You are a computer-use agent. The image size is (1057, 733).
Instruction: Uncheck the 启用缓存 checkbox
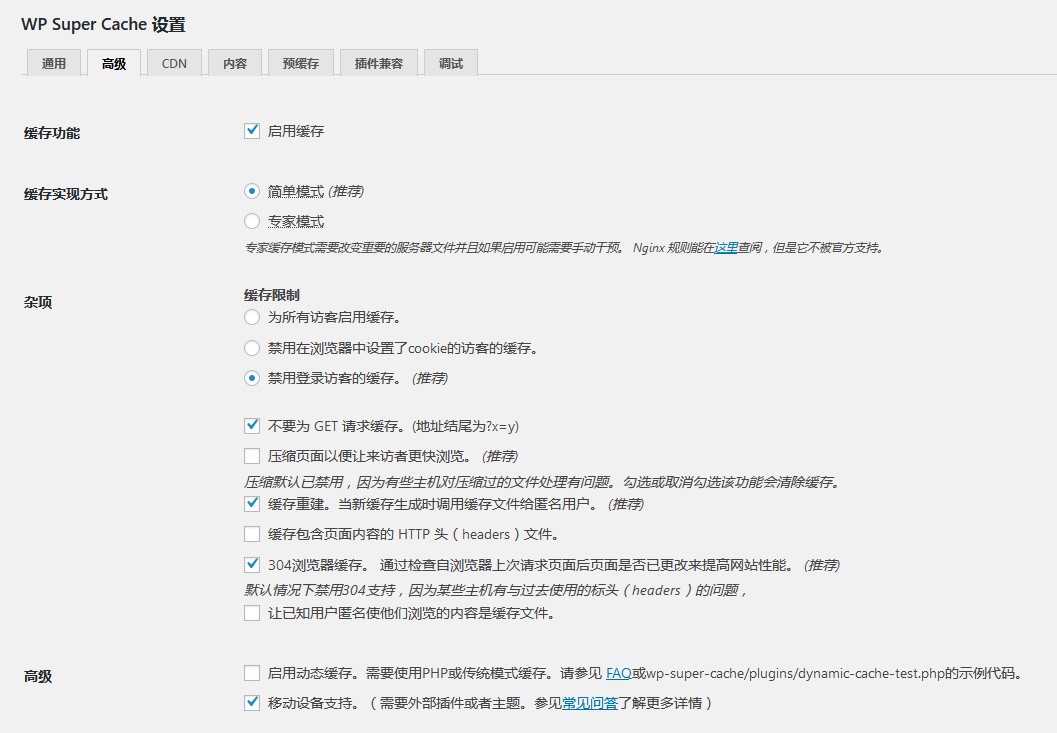pyautogui.click(x=252, y=131)
